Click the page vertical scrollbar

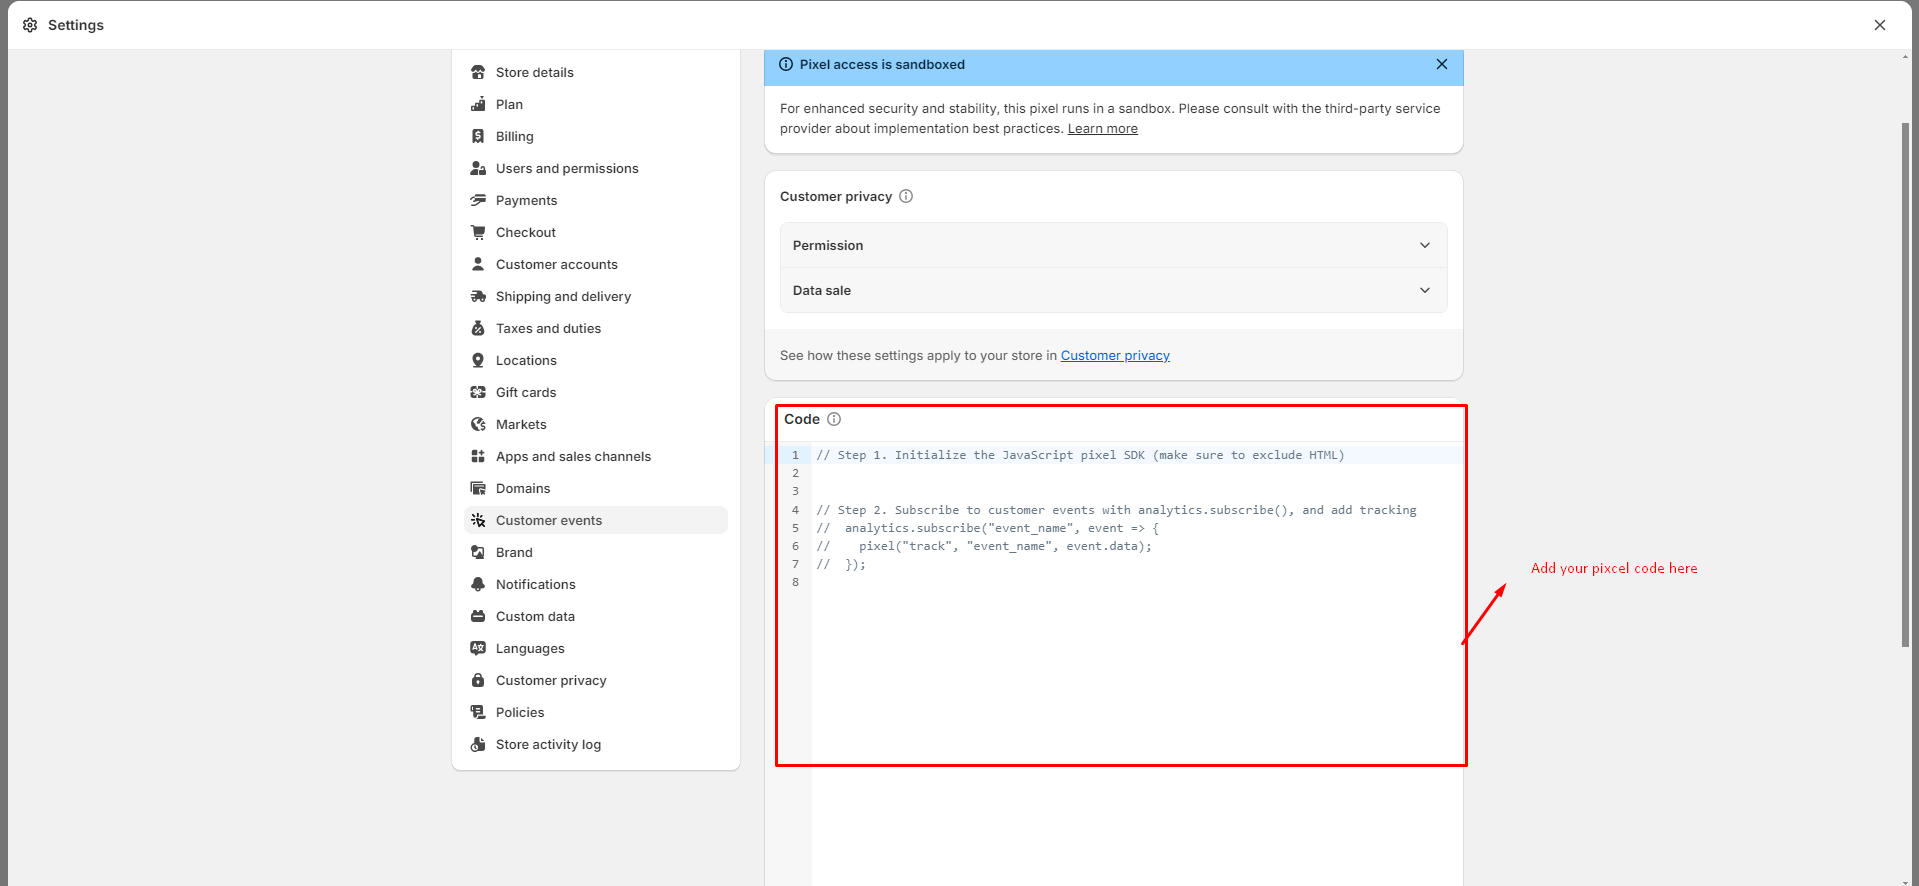pyautogui.click(x=1905, y=385)
